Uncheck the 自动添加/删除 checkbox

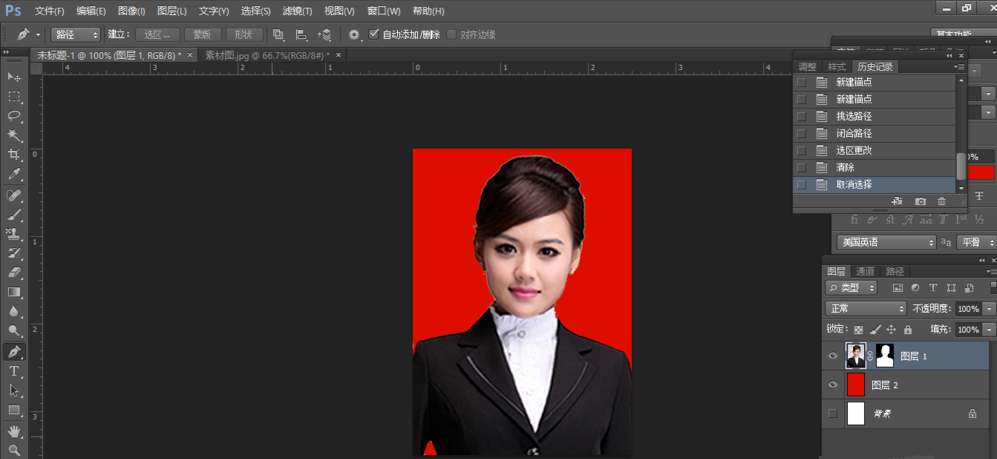(374, 35)
